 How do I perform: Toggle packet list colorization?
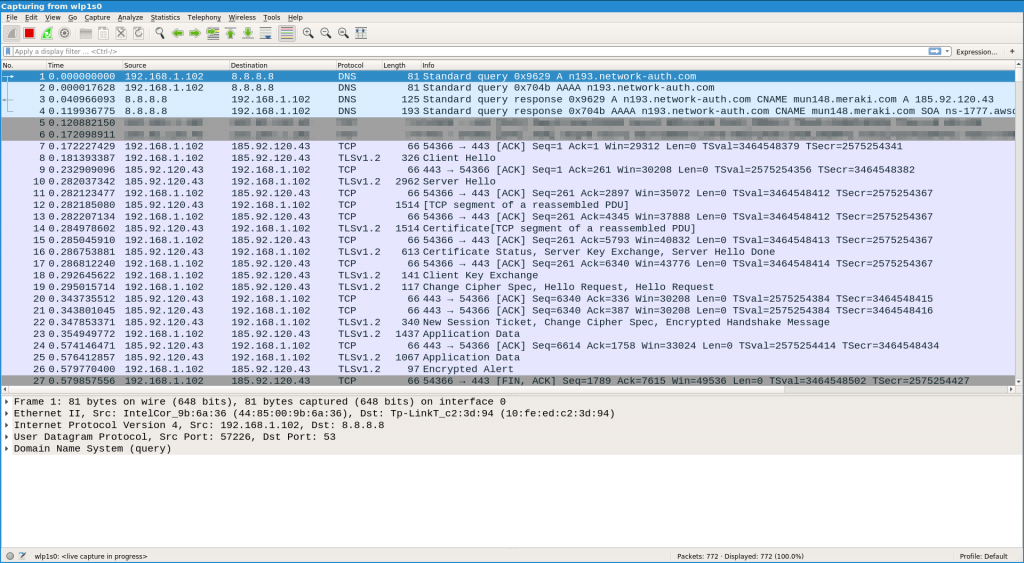(287, 33)
